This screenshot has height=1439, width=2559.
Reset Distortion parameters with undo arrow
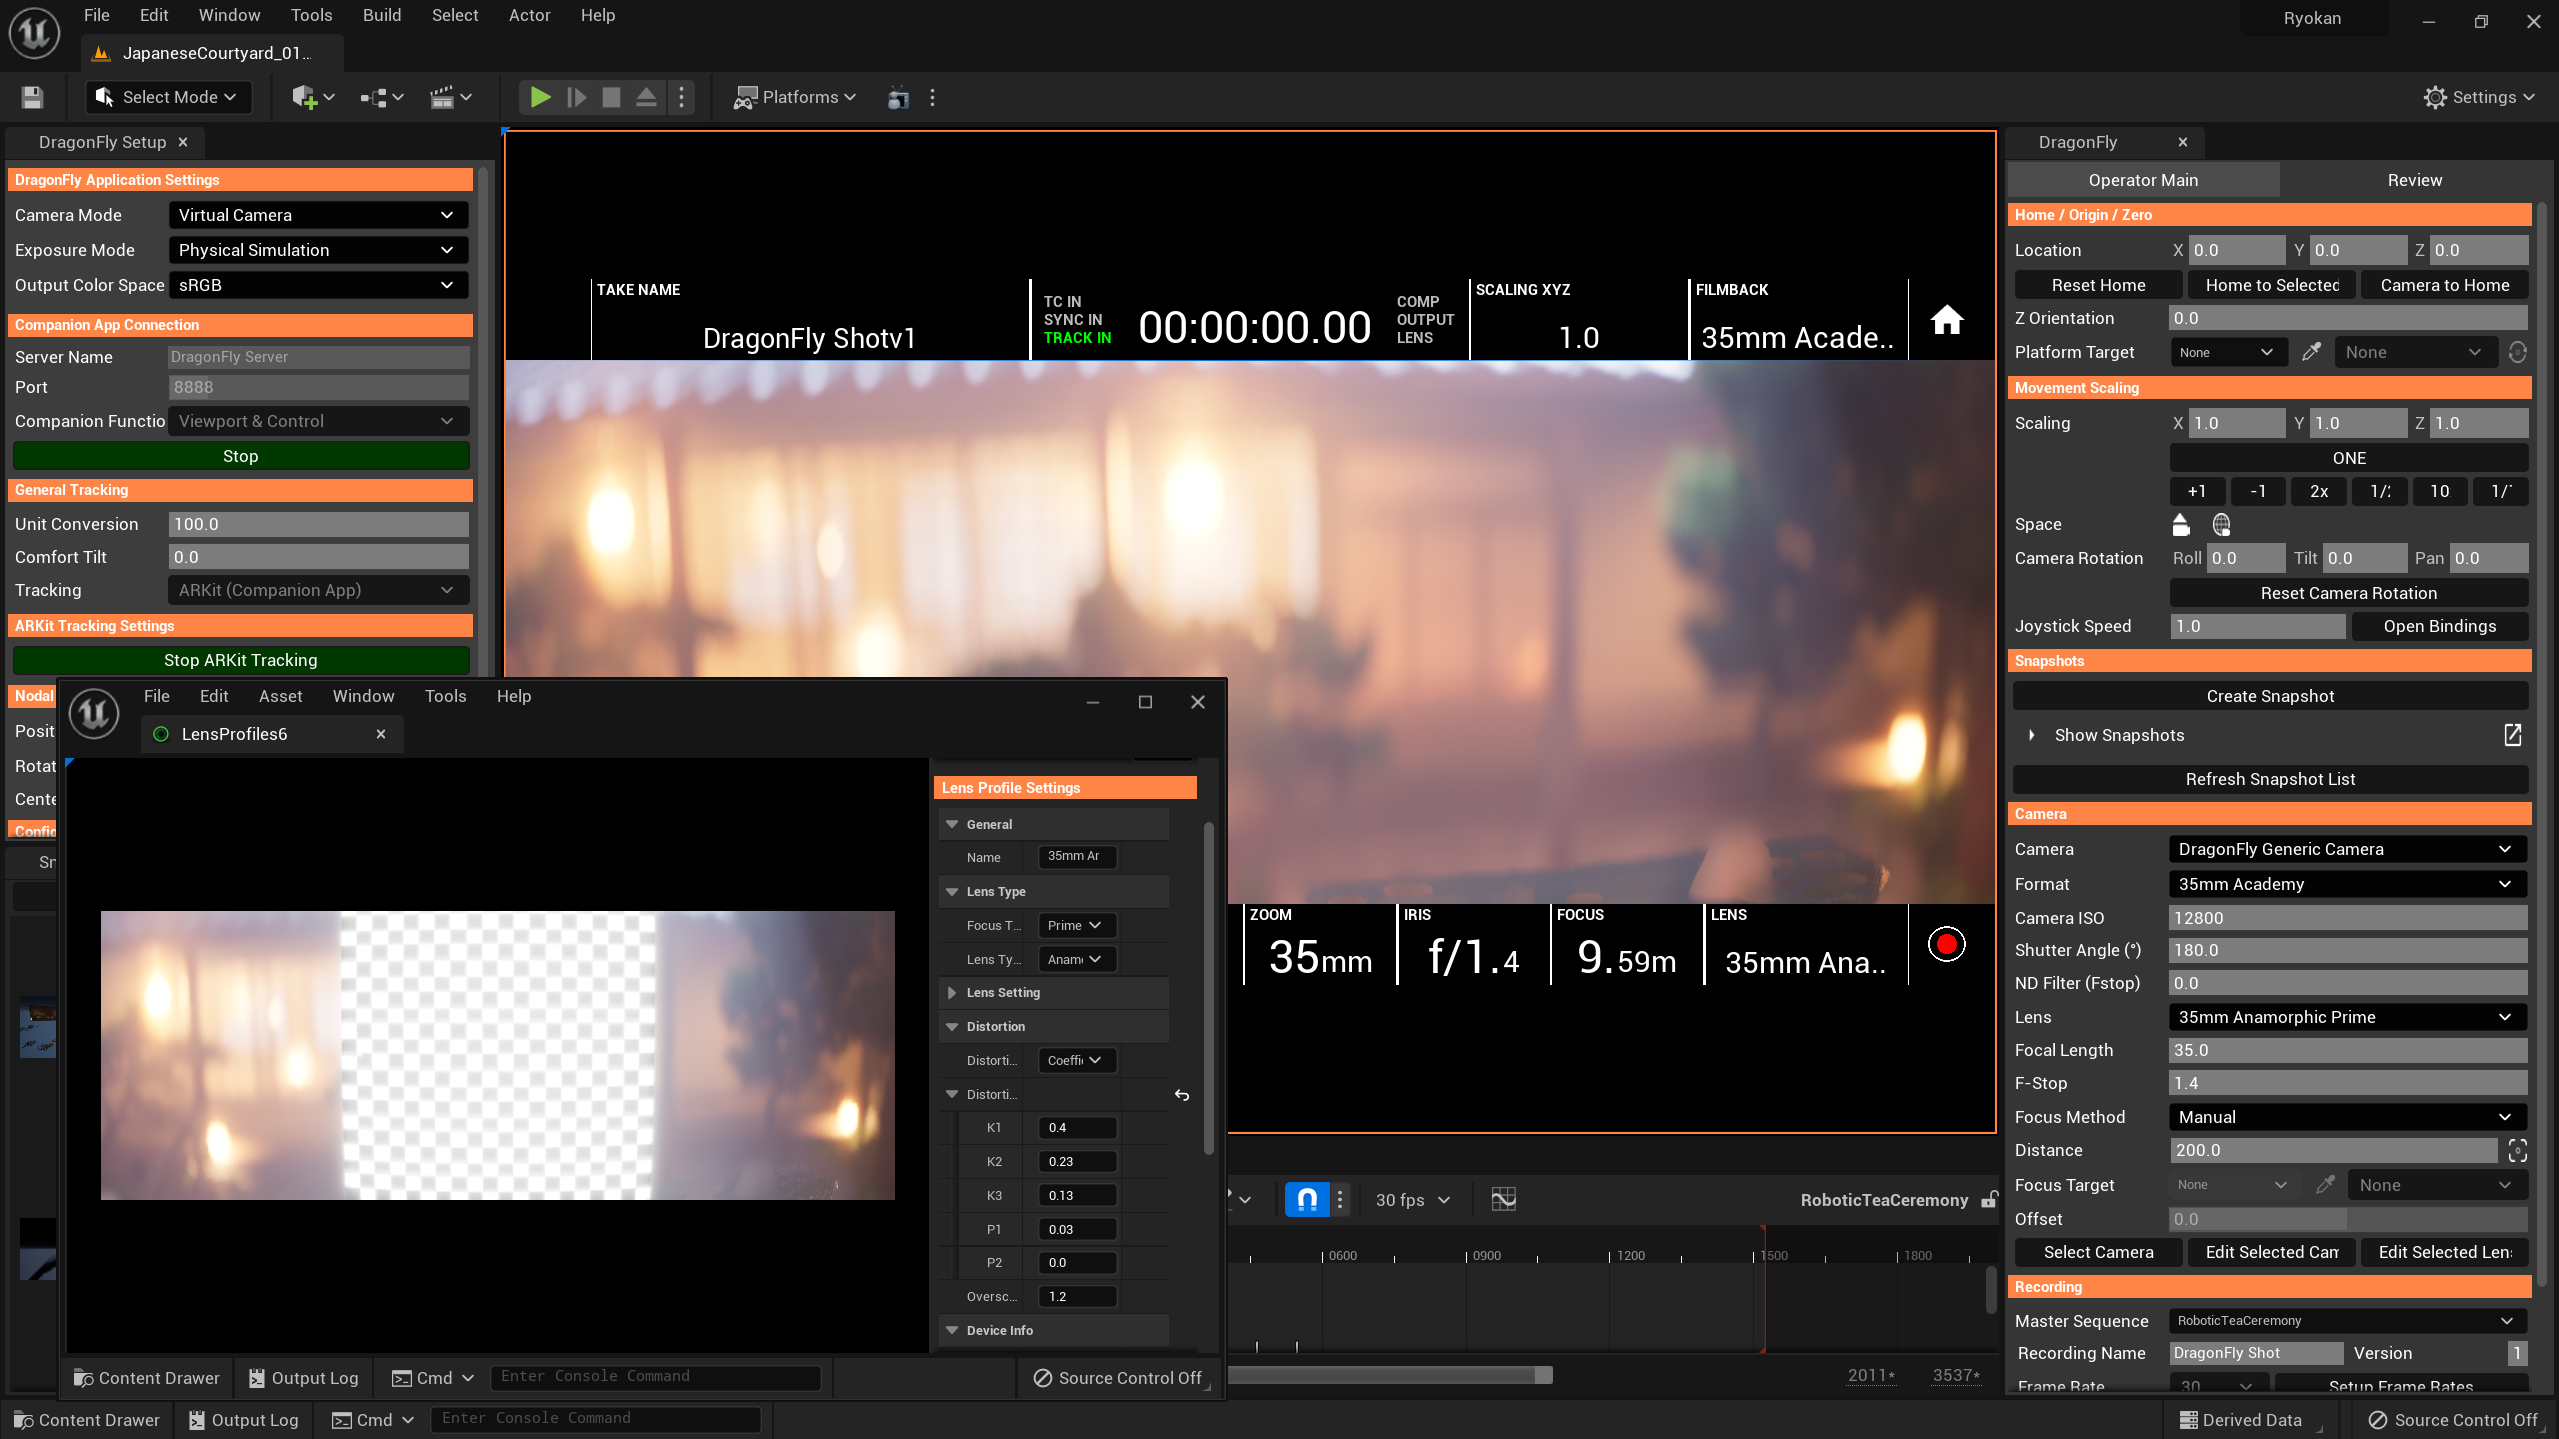[x=1182, y=1095]
